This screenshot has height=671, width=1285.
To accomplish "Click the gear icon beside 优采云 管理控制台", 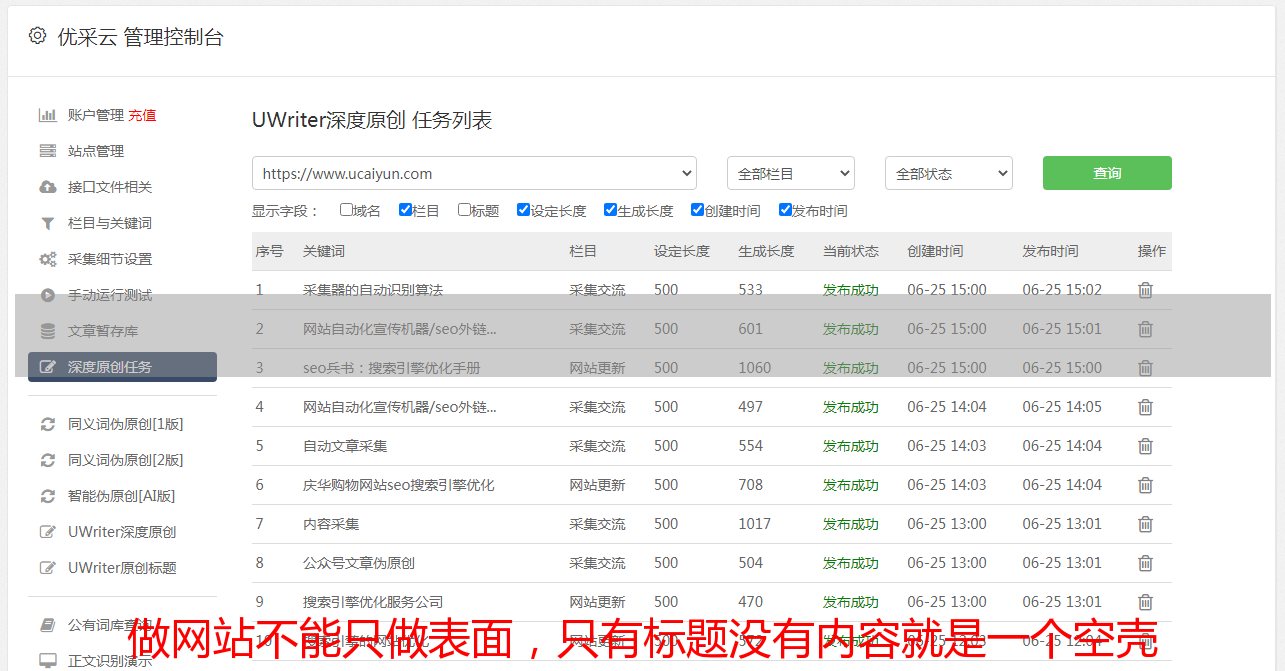I will 37,36.
